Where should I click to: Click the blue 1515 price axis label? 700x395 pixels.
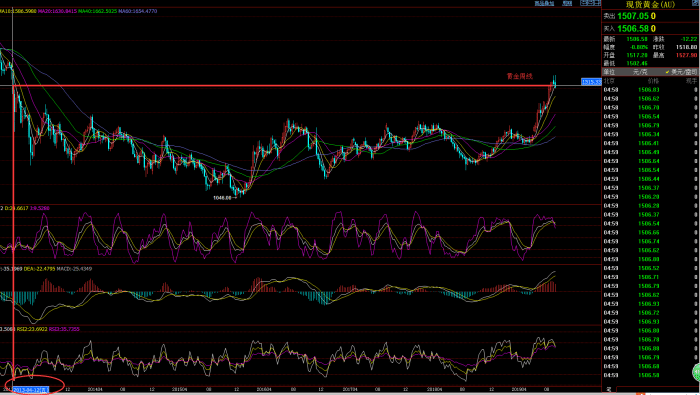[591, 82]
